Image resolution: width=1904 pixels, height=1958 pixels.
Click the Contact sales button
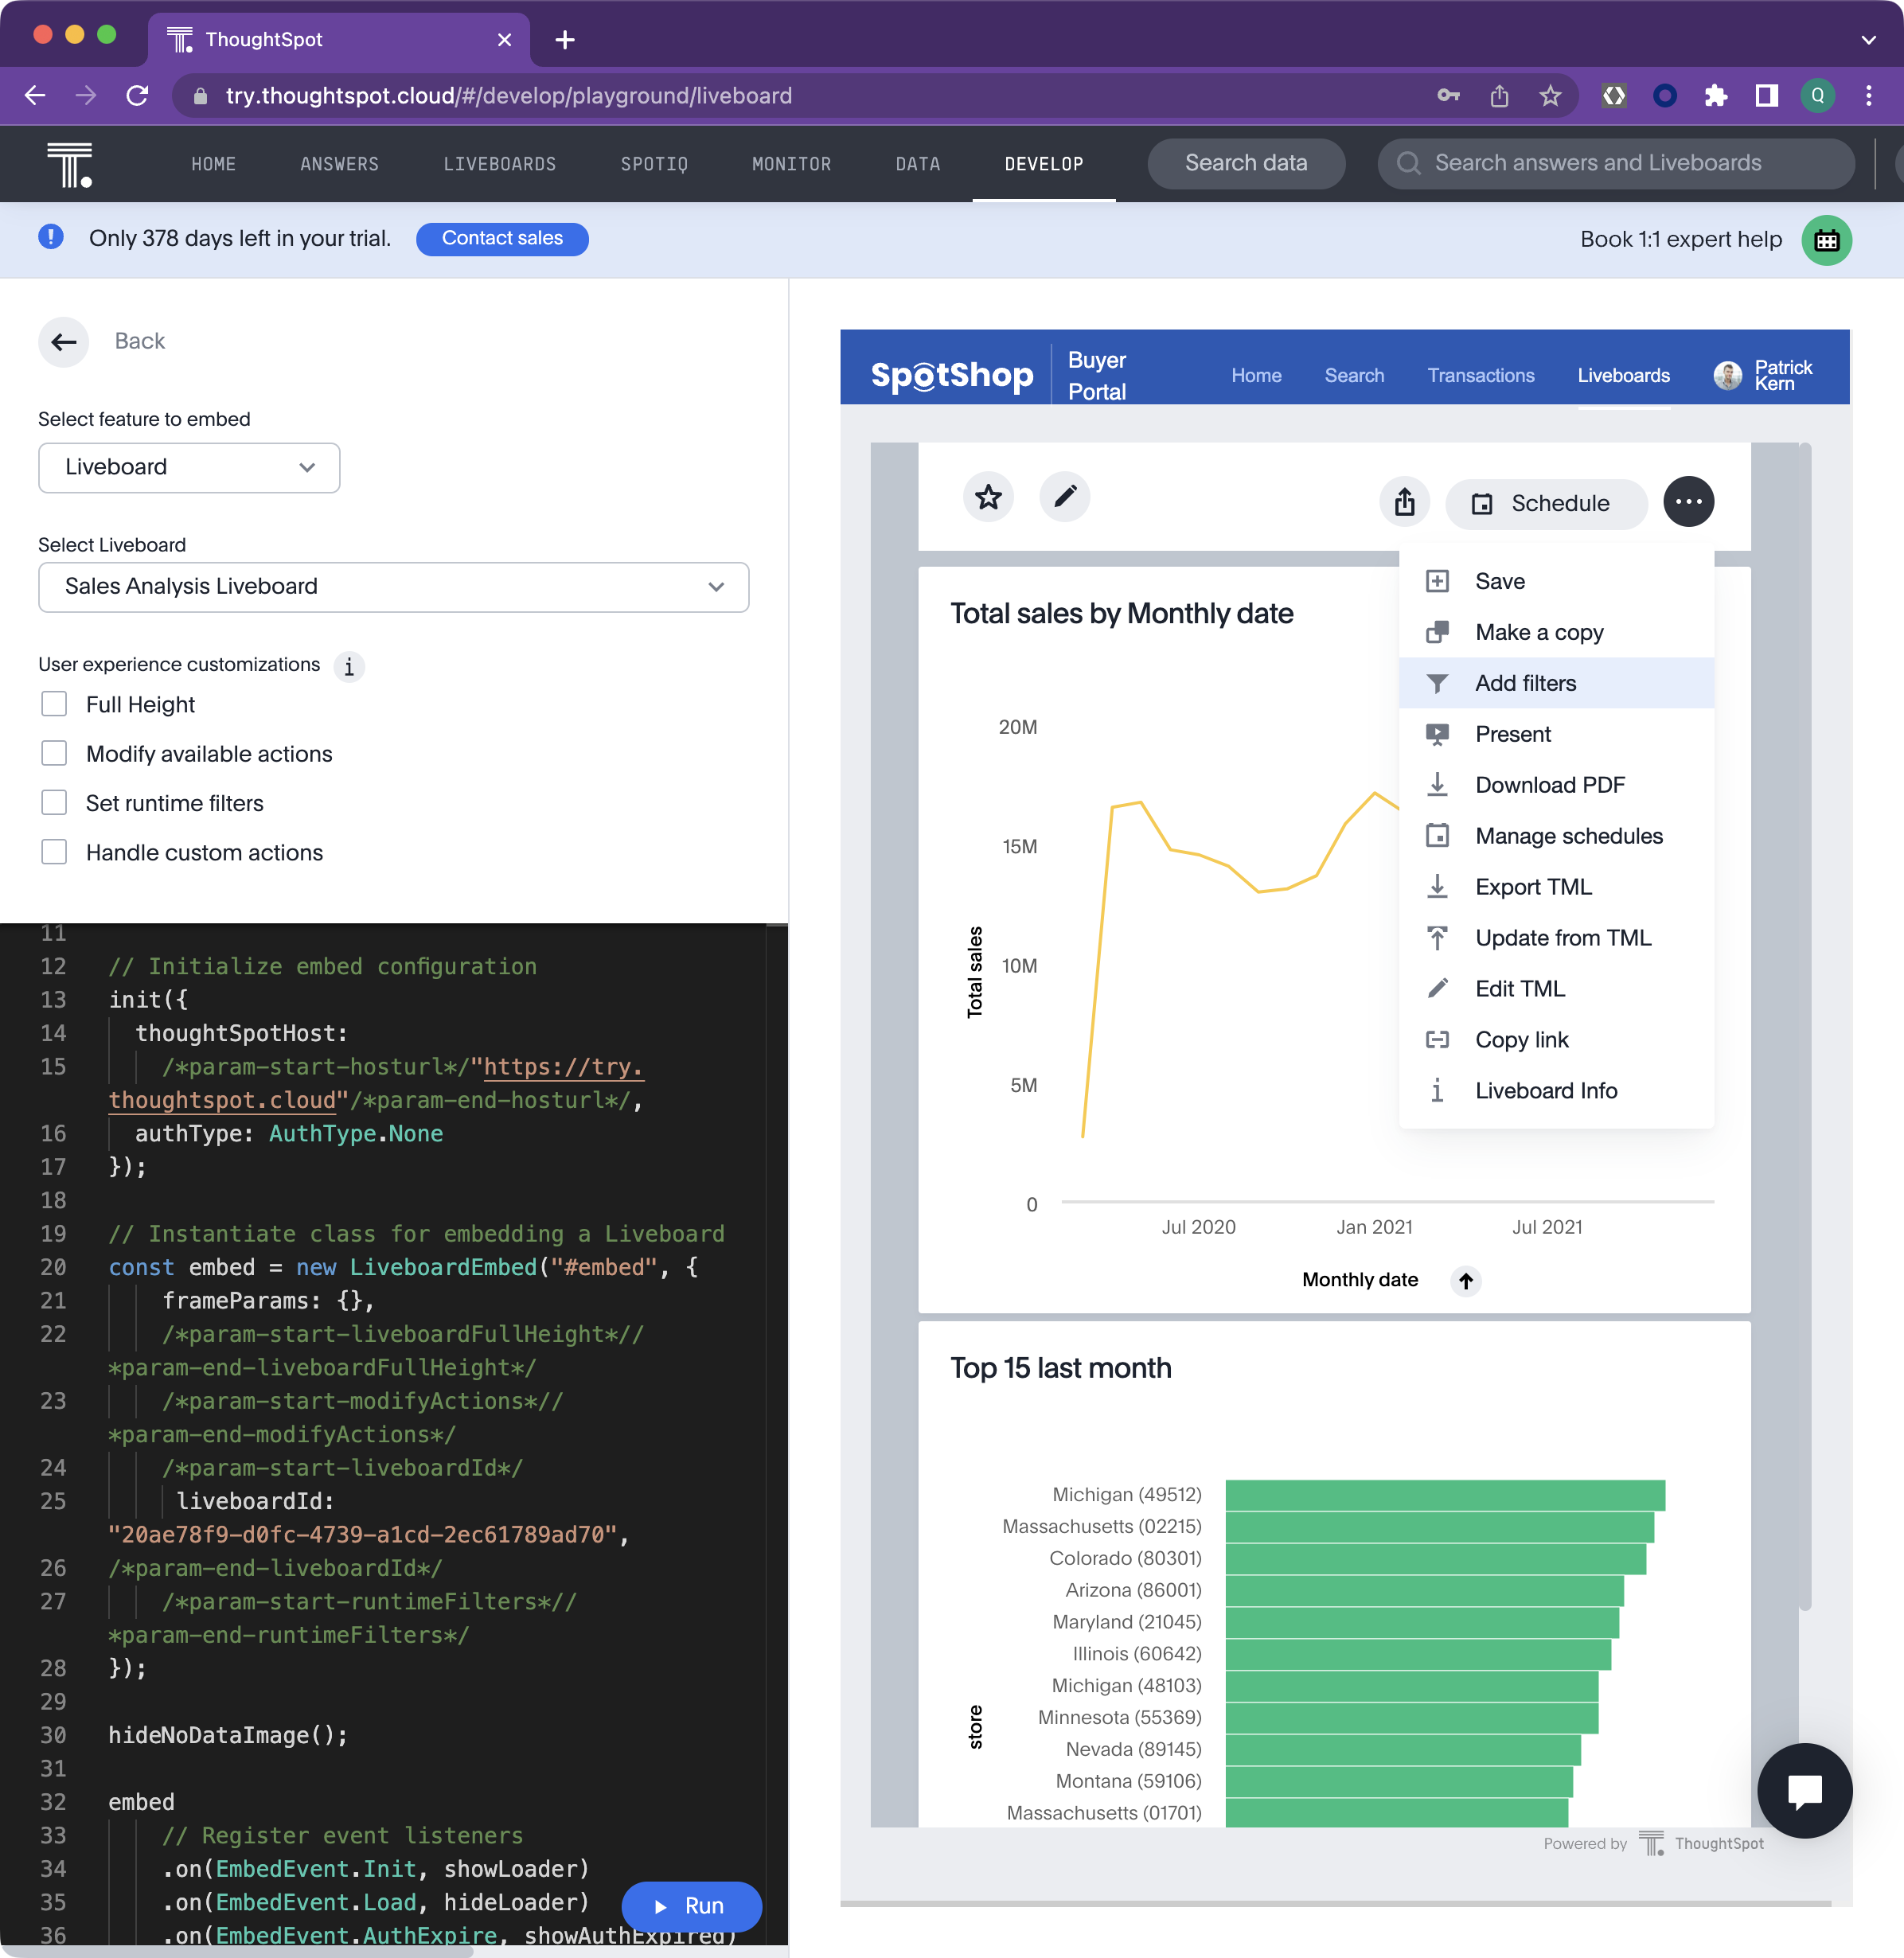(x=502, y=239)
